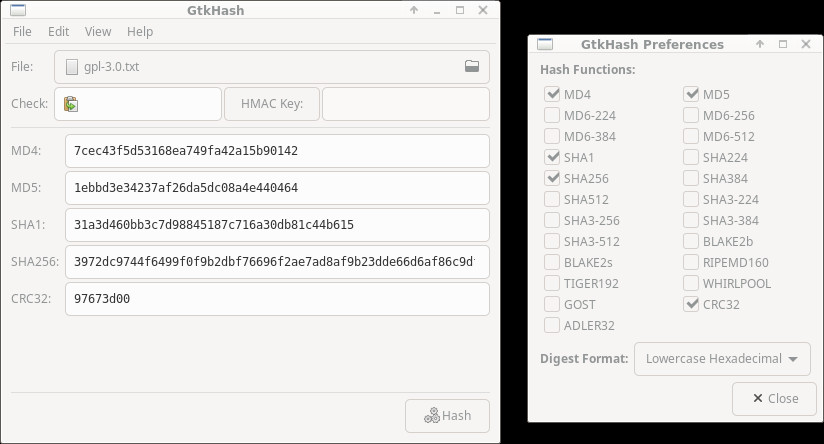The height and width of the screenshot is (444, 824).
Task: Disable the CRC32 checkbox
Action: (x=691, y=304)
